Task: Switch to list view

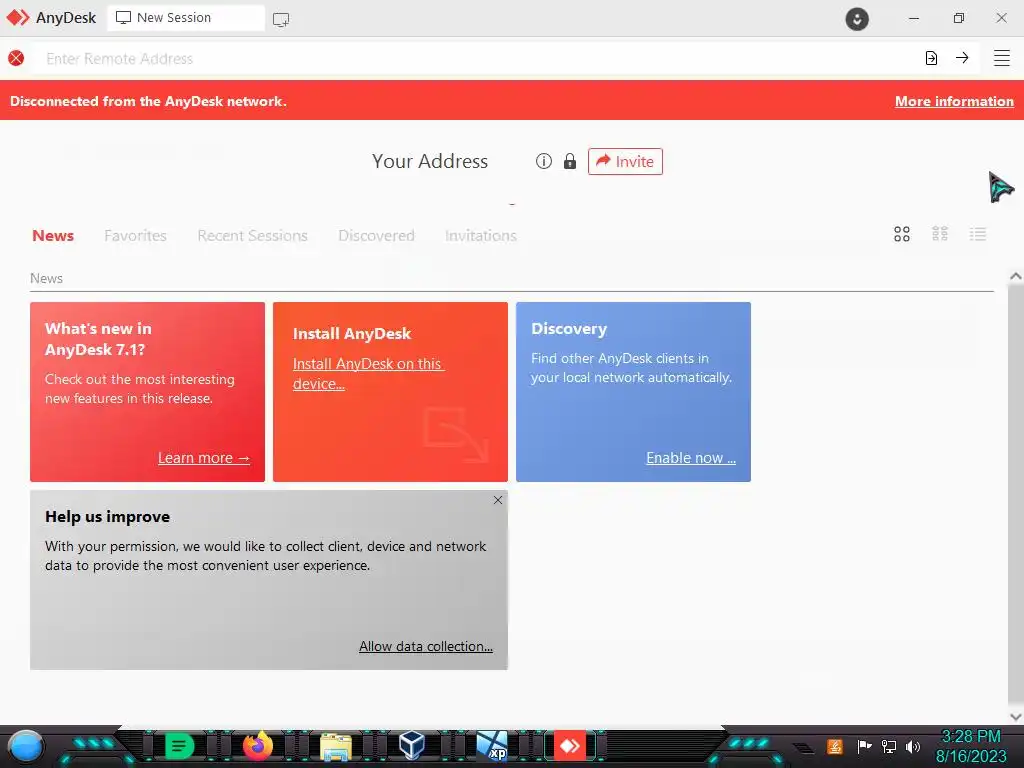Action: (978, 234)
